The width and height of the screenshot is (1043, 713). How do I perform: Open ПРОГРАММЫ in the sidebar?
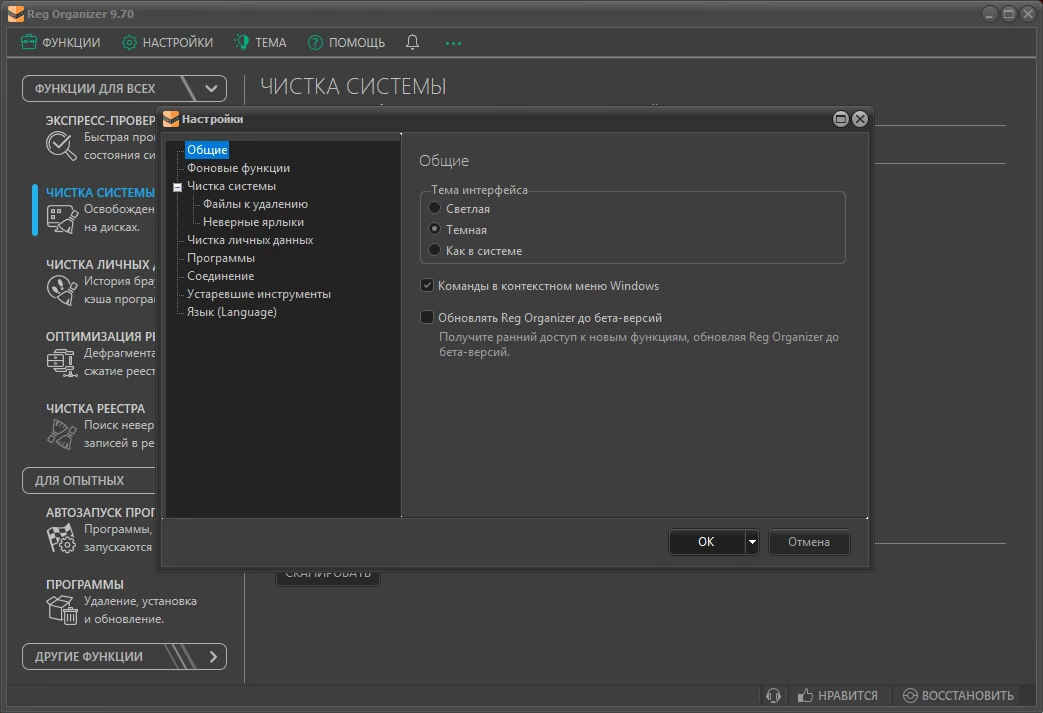[84, 584]
